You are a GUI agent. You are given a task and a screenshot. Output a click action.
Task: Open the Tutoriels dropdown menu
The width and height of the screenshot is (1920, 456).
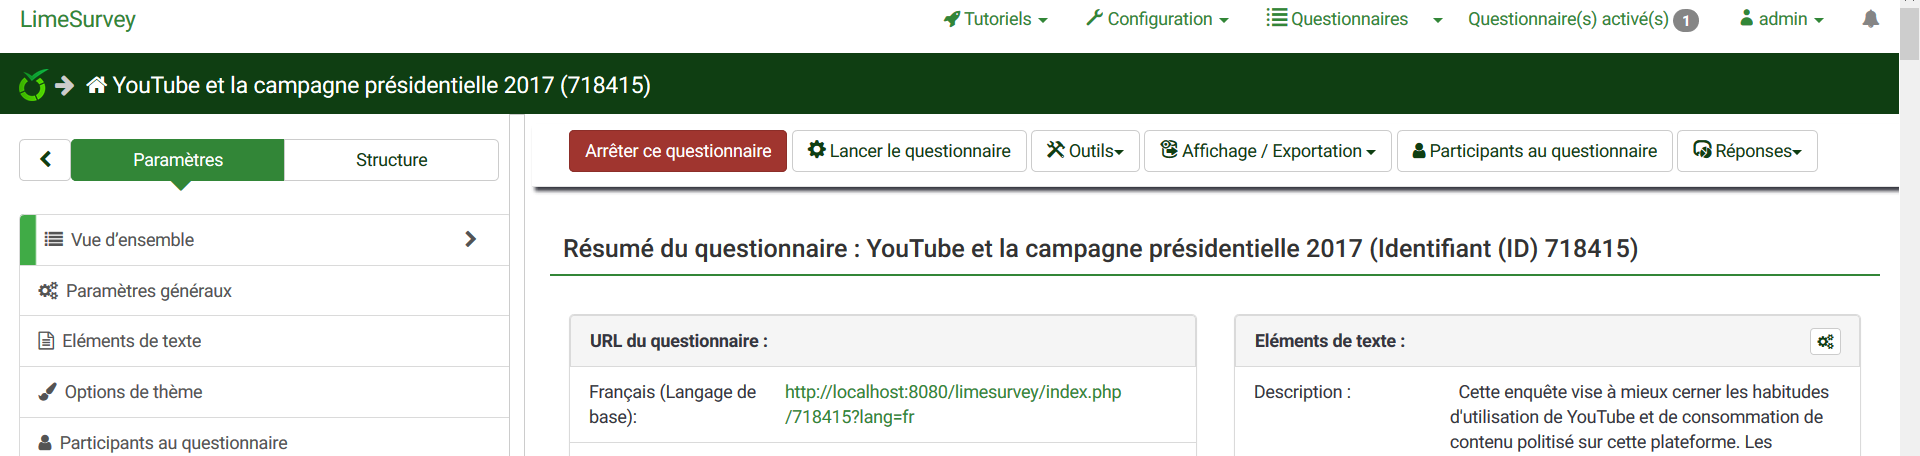coord(996,19)
